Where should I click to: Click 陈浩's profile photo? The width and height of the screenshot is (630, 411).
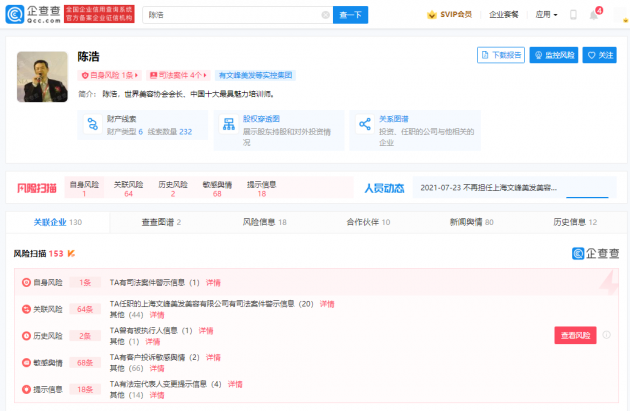pos(42,77)
